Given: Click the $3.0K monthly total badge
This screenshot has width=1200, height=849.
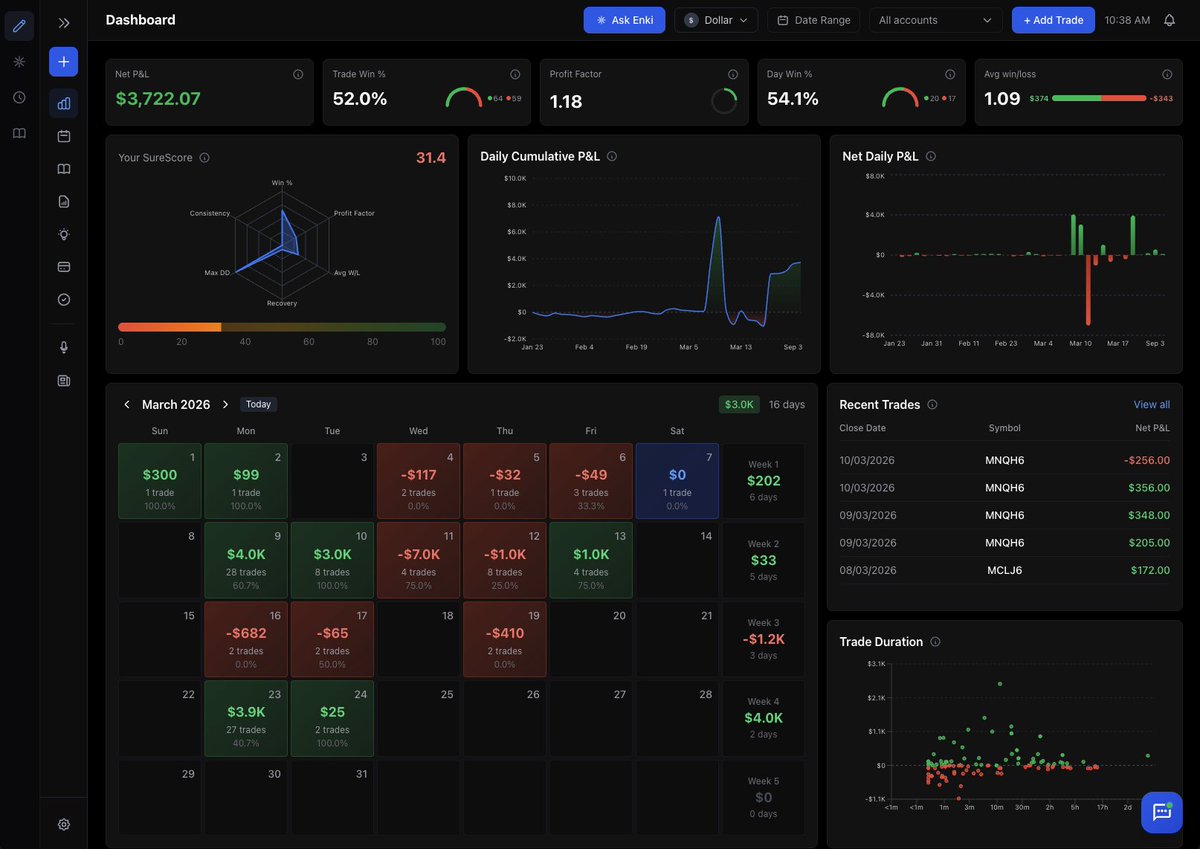Looking at the screenshot, I should tap(739, 404).
